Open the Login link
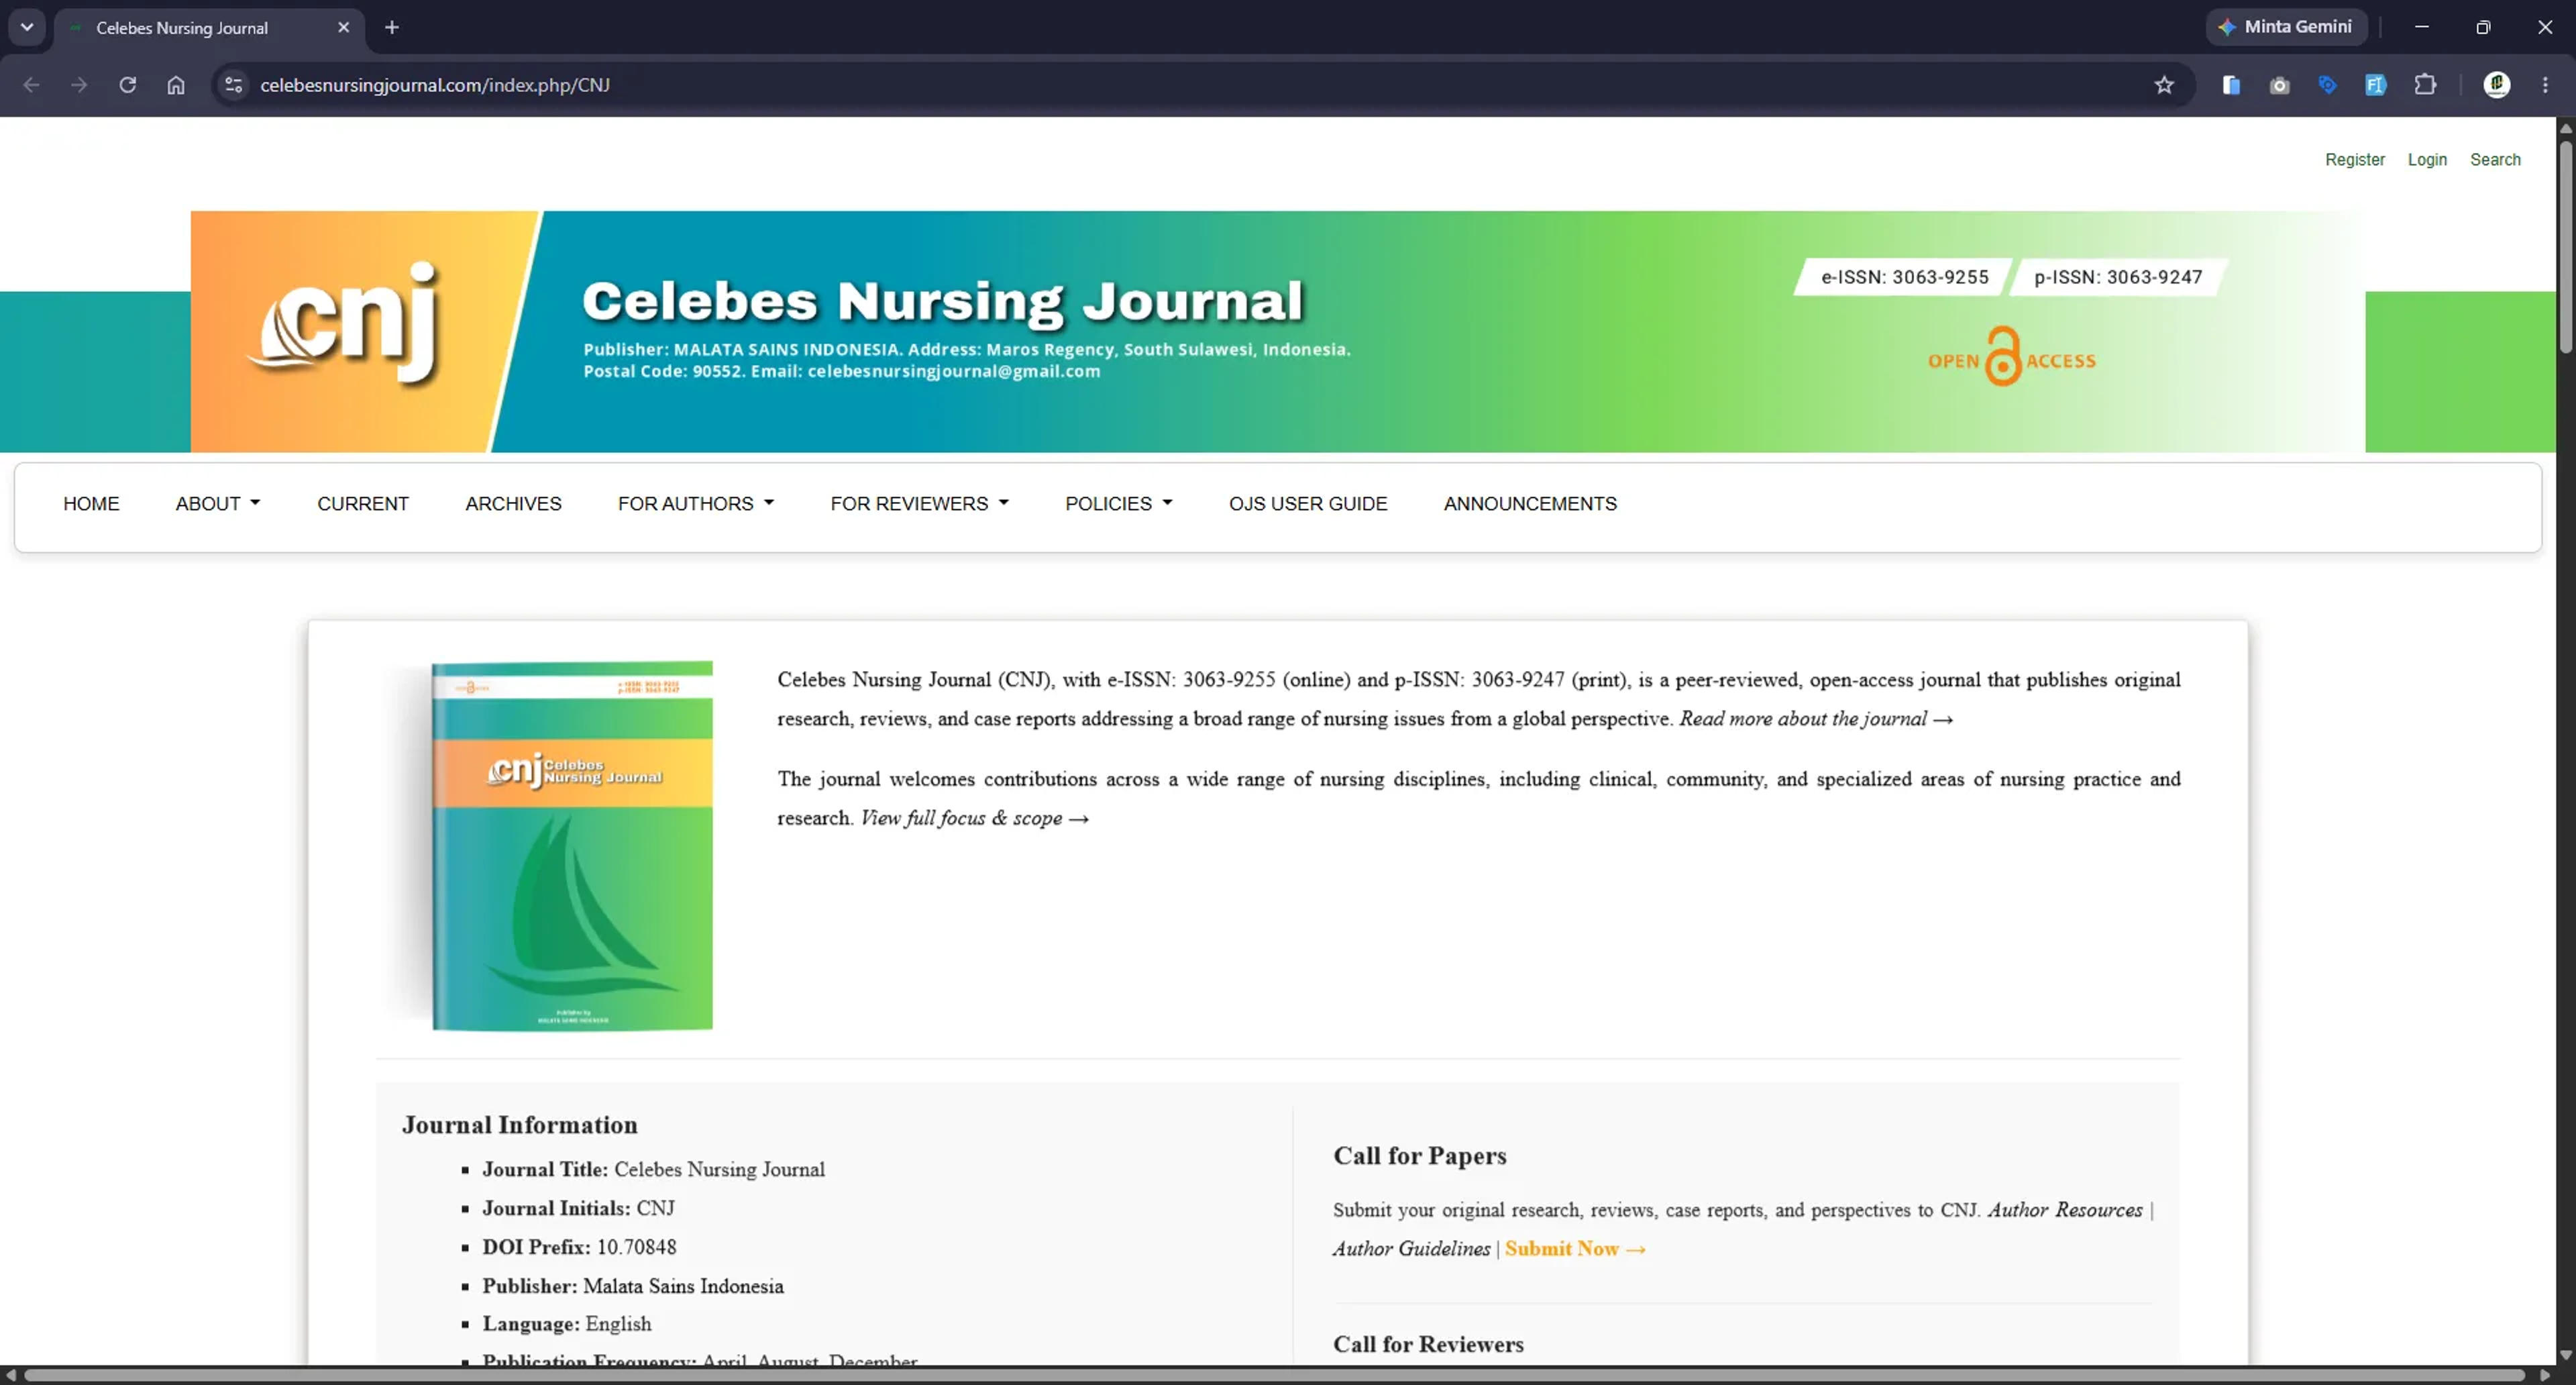 tap(2426, 160)
